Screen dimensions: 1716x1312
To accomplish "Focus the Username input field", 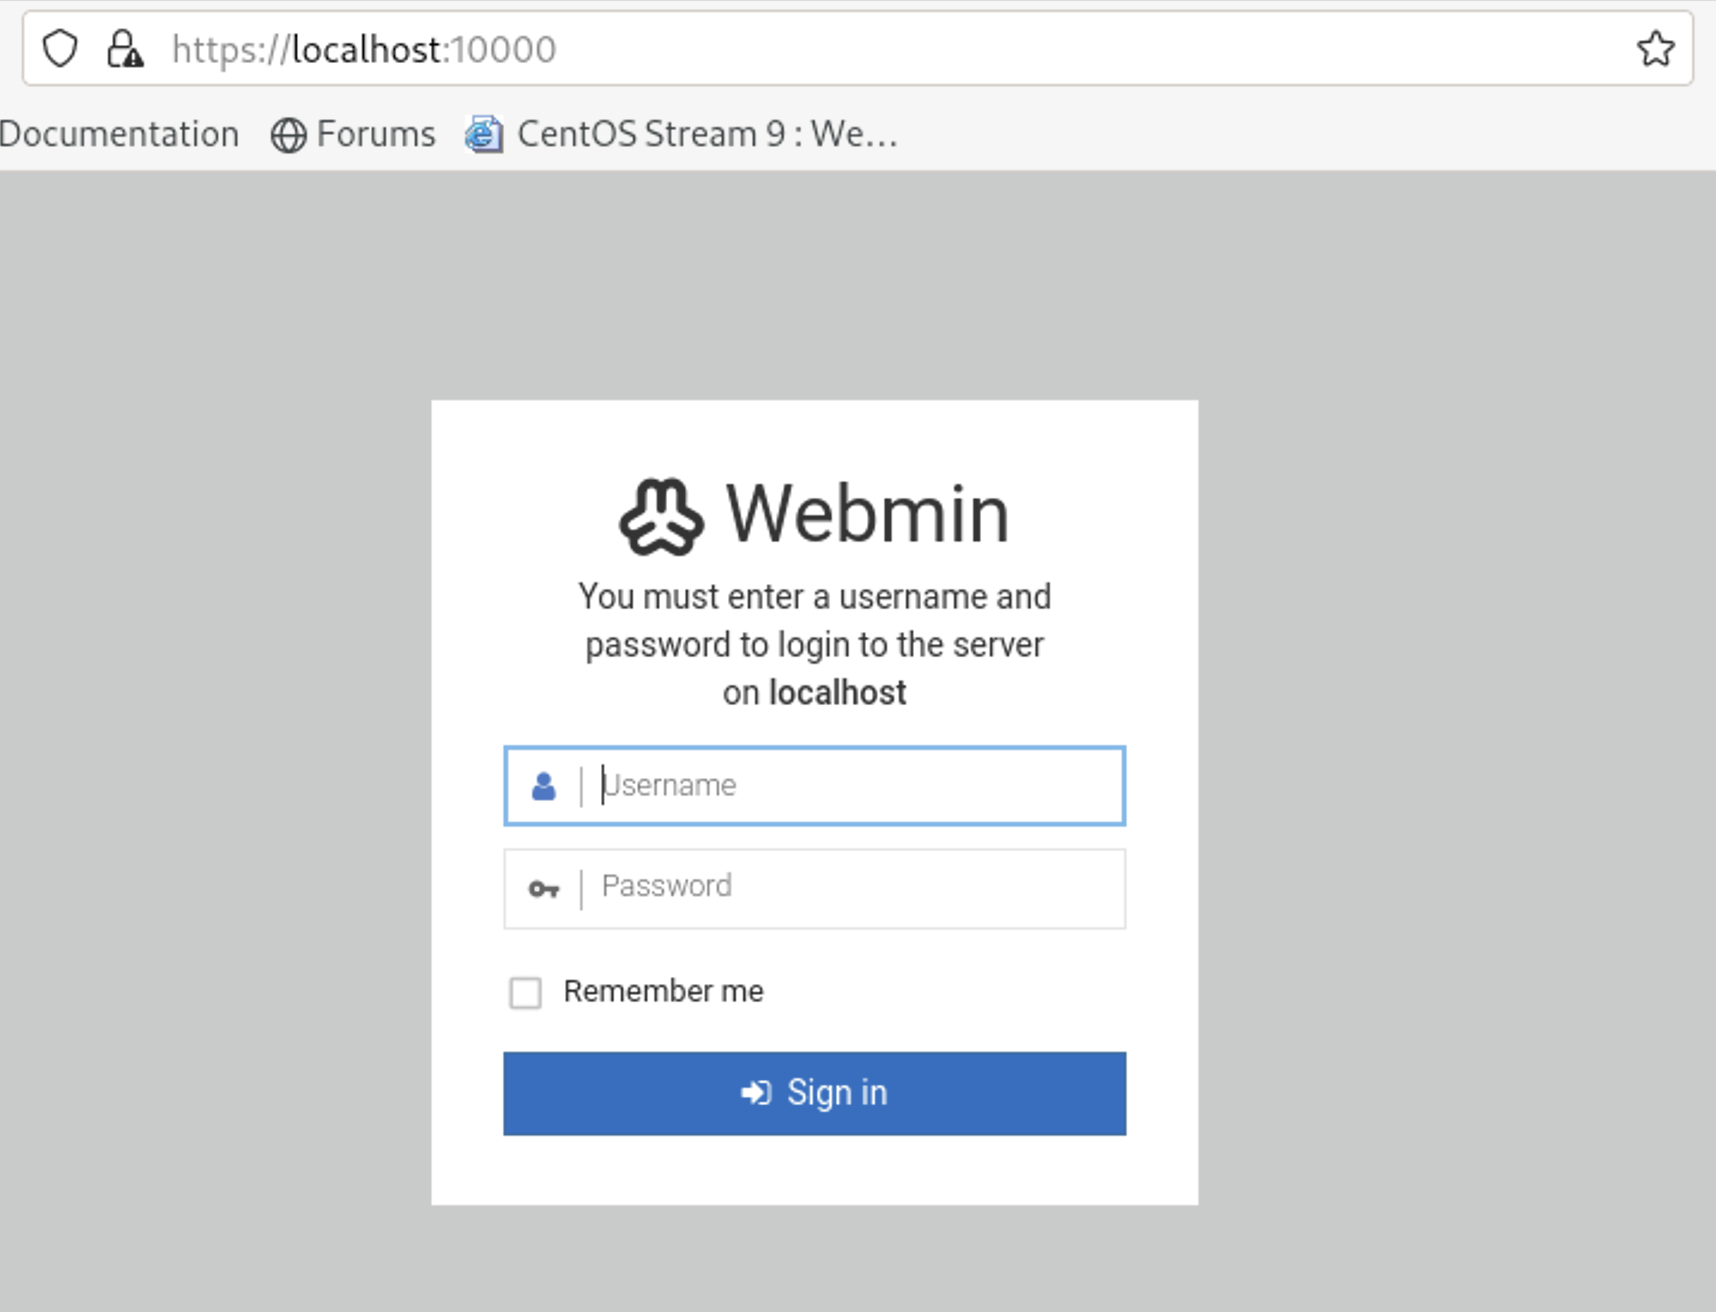I will pos(814,786).
